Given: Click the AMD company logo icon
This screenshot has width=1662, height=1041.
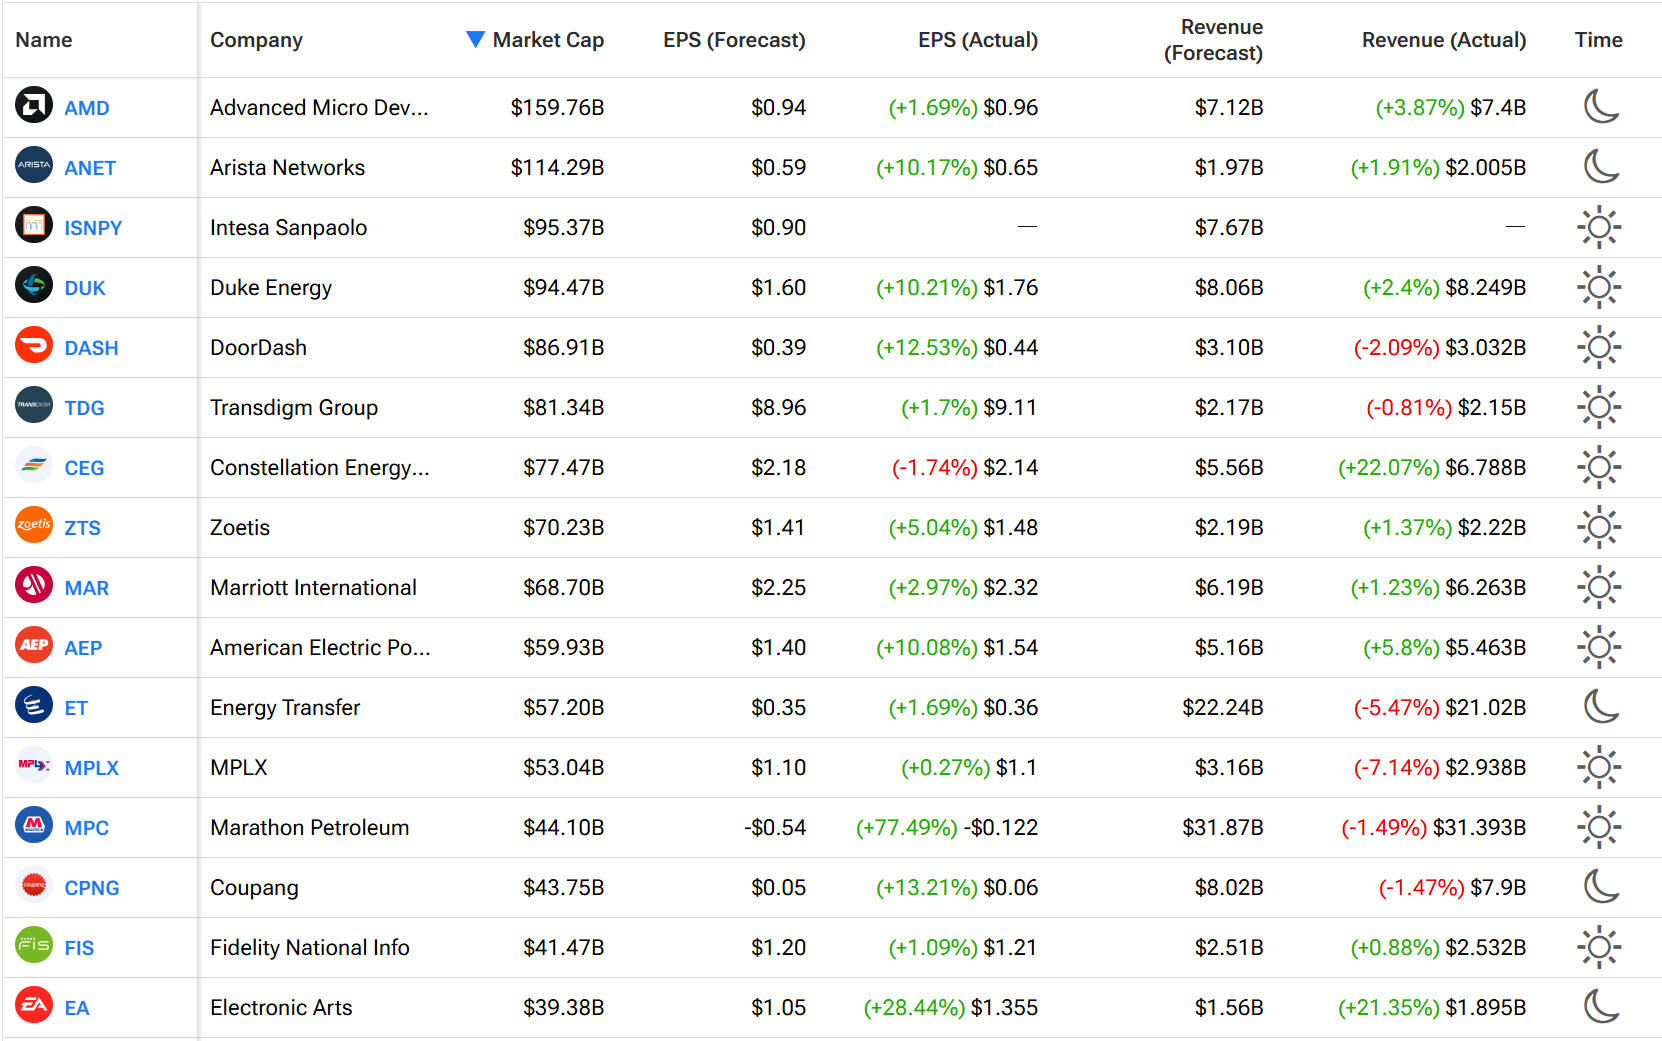Looking at the screenshot, I should click(x=34, y=105).
